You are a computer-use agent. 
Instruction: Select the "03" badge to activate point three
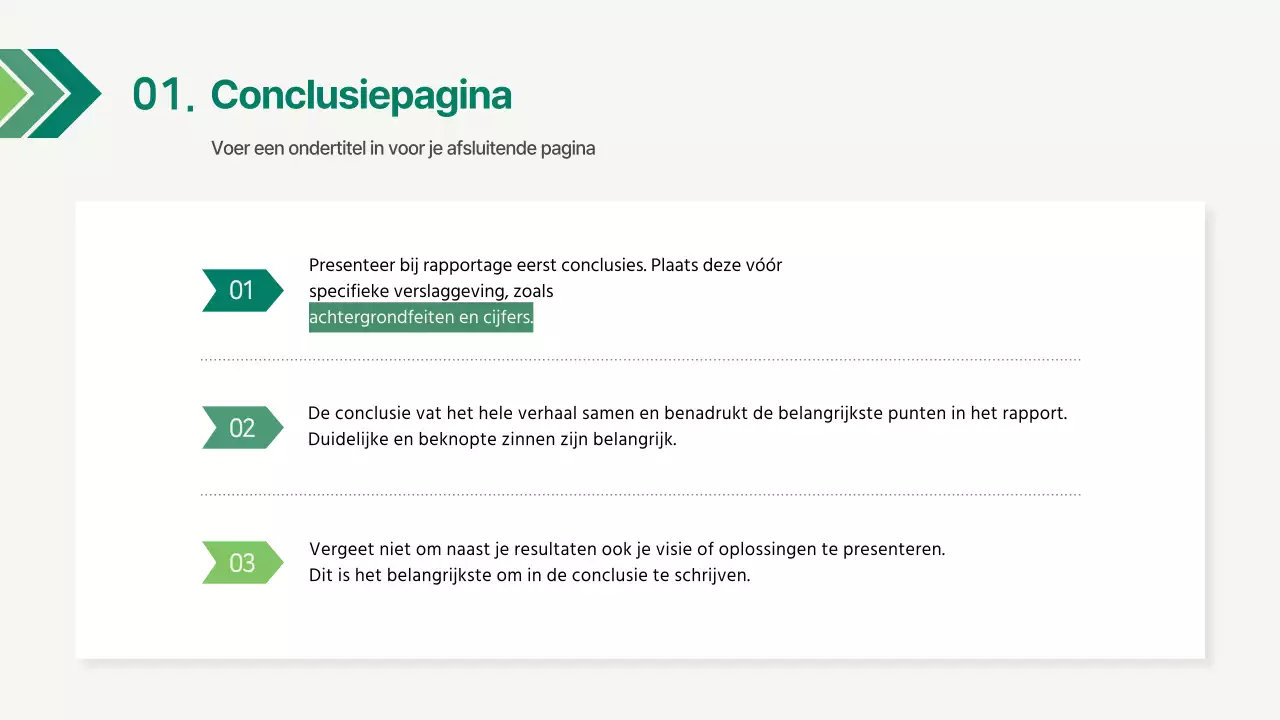tap(240, 562)
